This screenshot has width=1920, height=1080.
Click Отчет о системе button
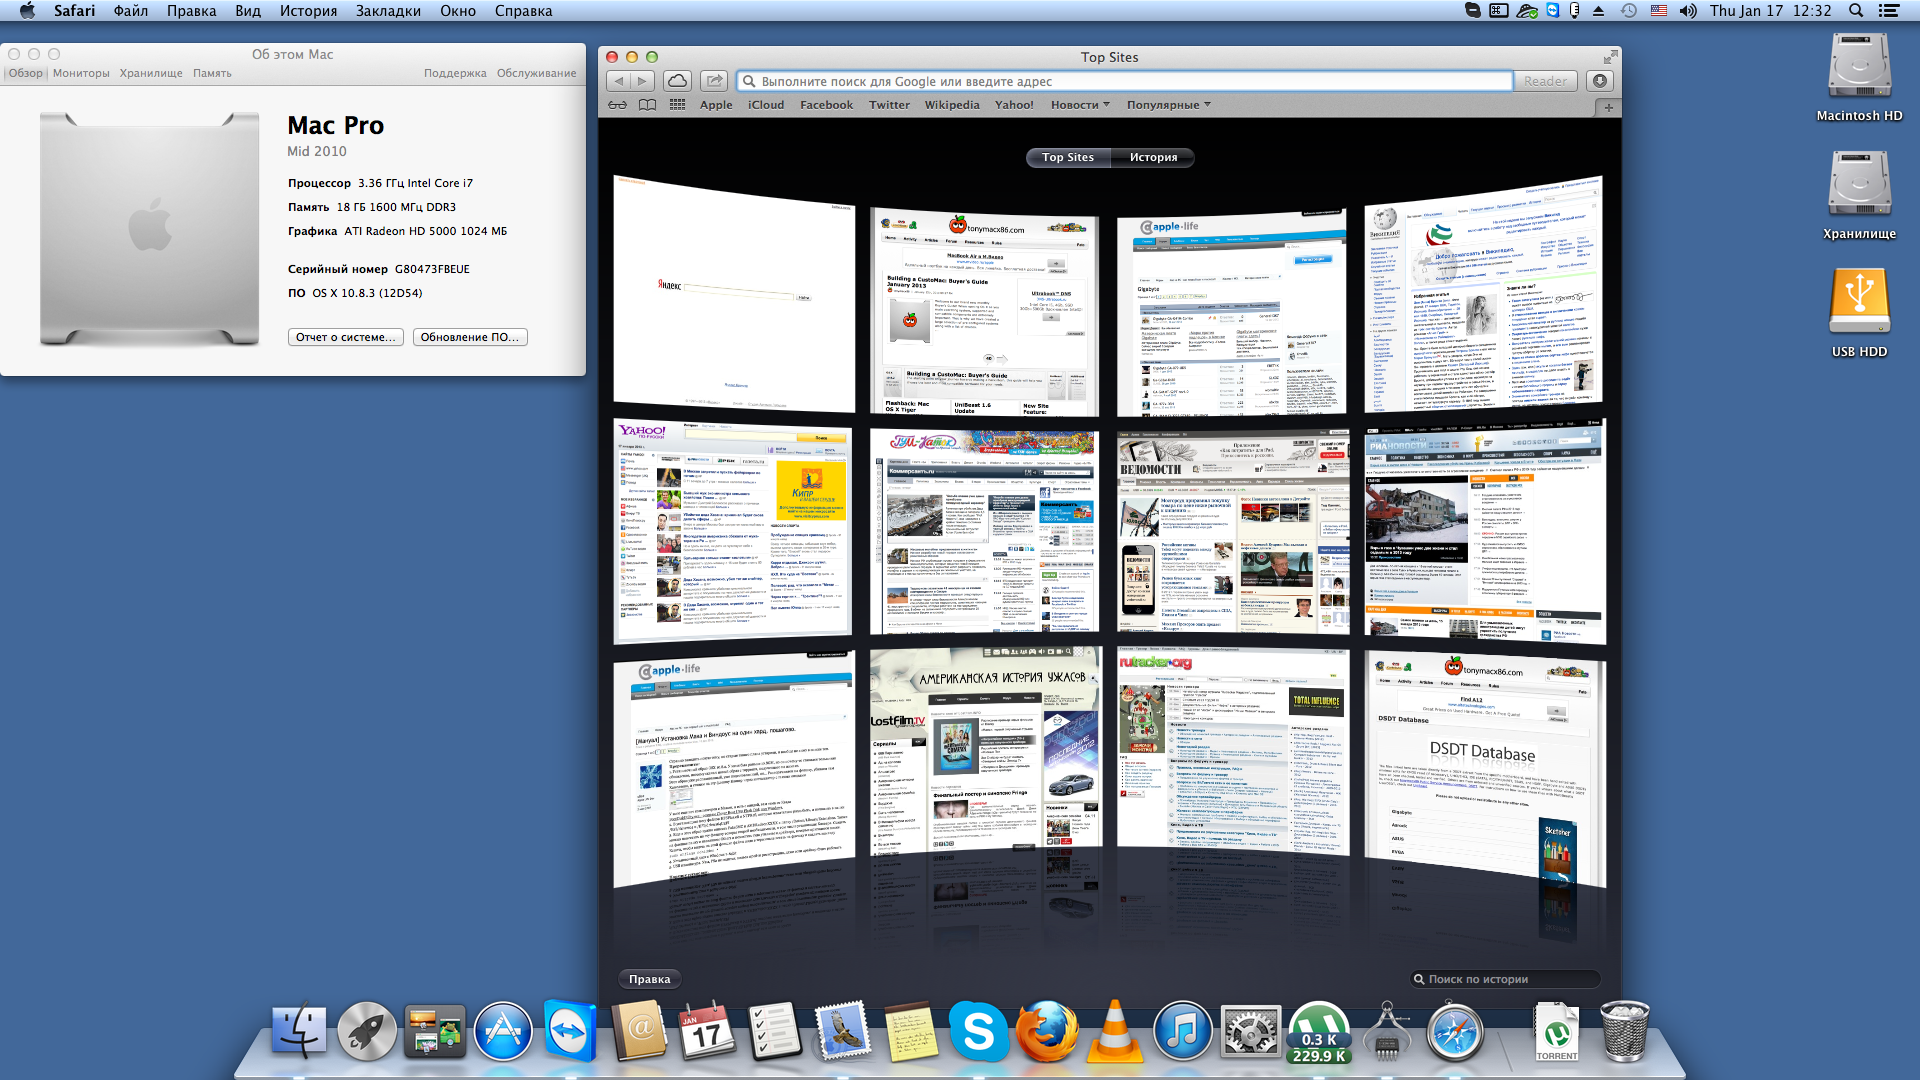click(x=346, y=337)
